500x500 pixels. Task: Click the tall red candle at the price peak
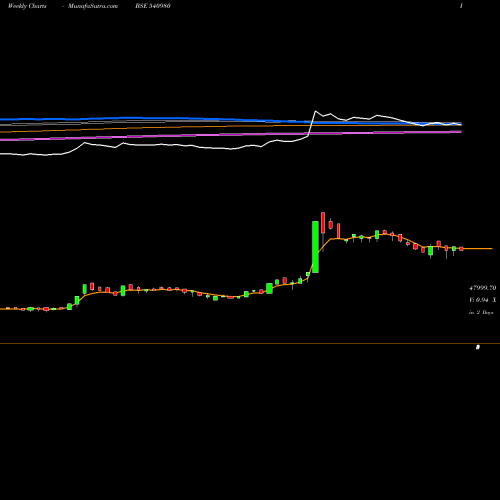pos(323,223)
